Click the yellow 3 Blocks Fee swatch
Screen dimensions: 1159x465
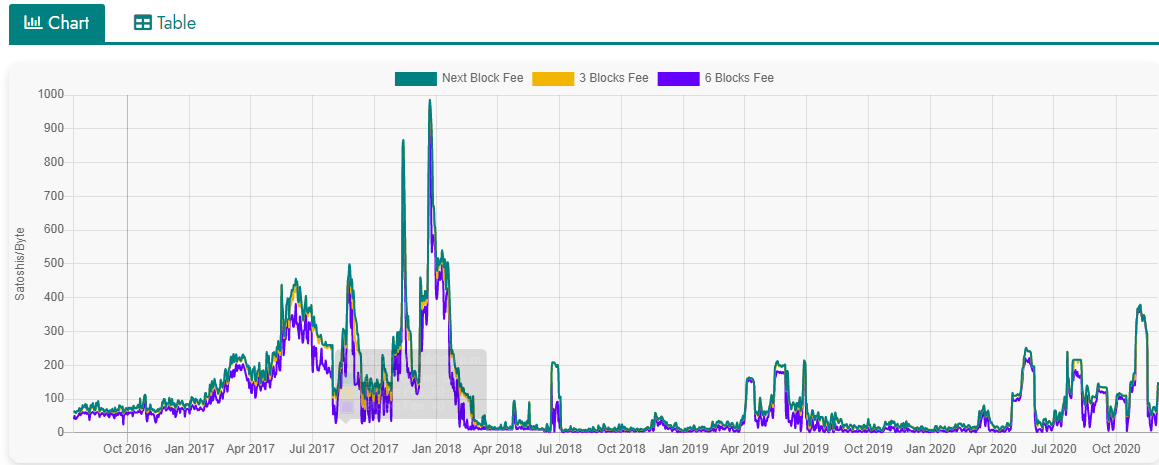click(x=553, y=78)
